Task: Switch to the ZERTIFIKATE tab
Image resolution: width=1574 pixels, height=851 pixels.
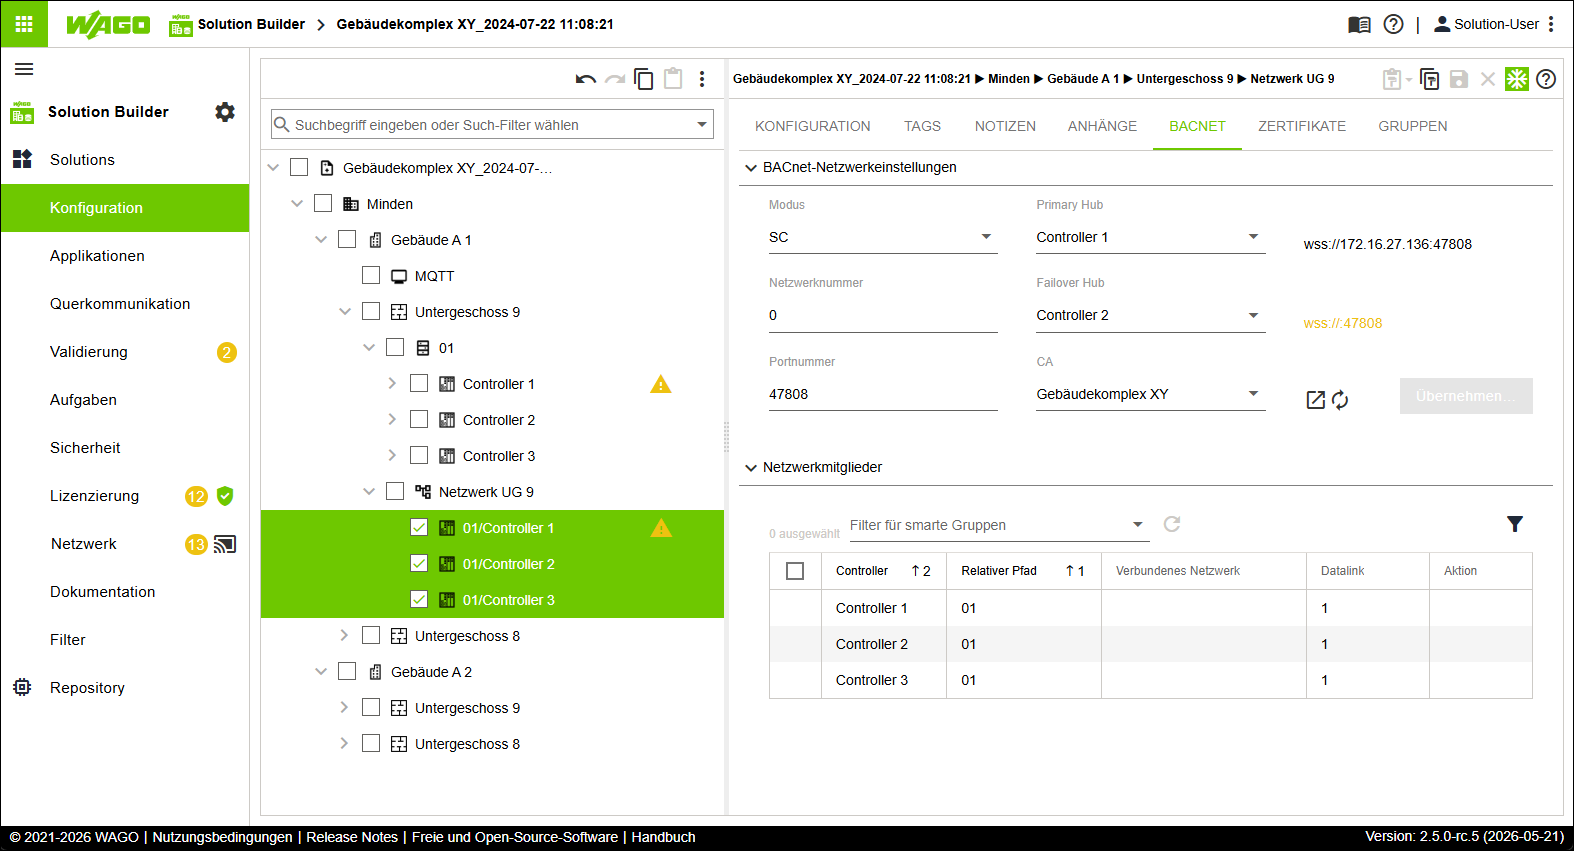Action: pos(1302,126)
